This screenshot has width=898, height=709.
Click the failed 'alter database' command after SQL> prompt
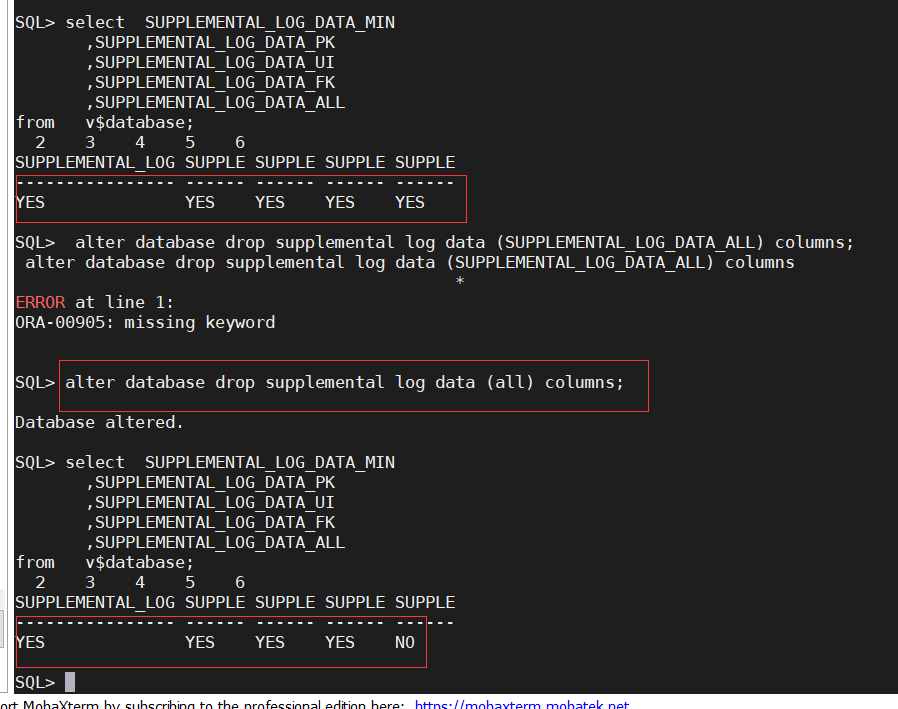coord(465,242)
